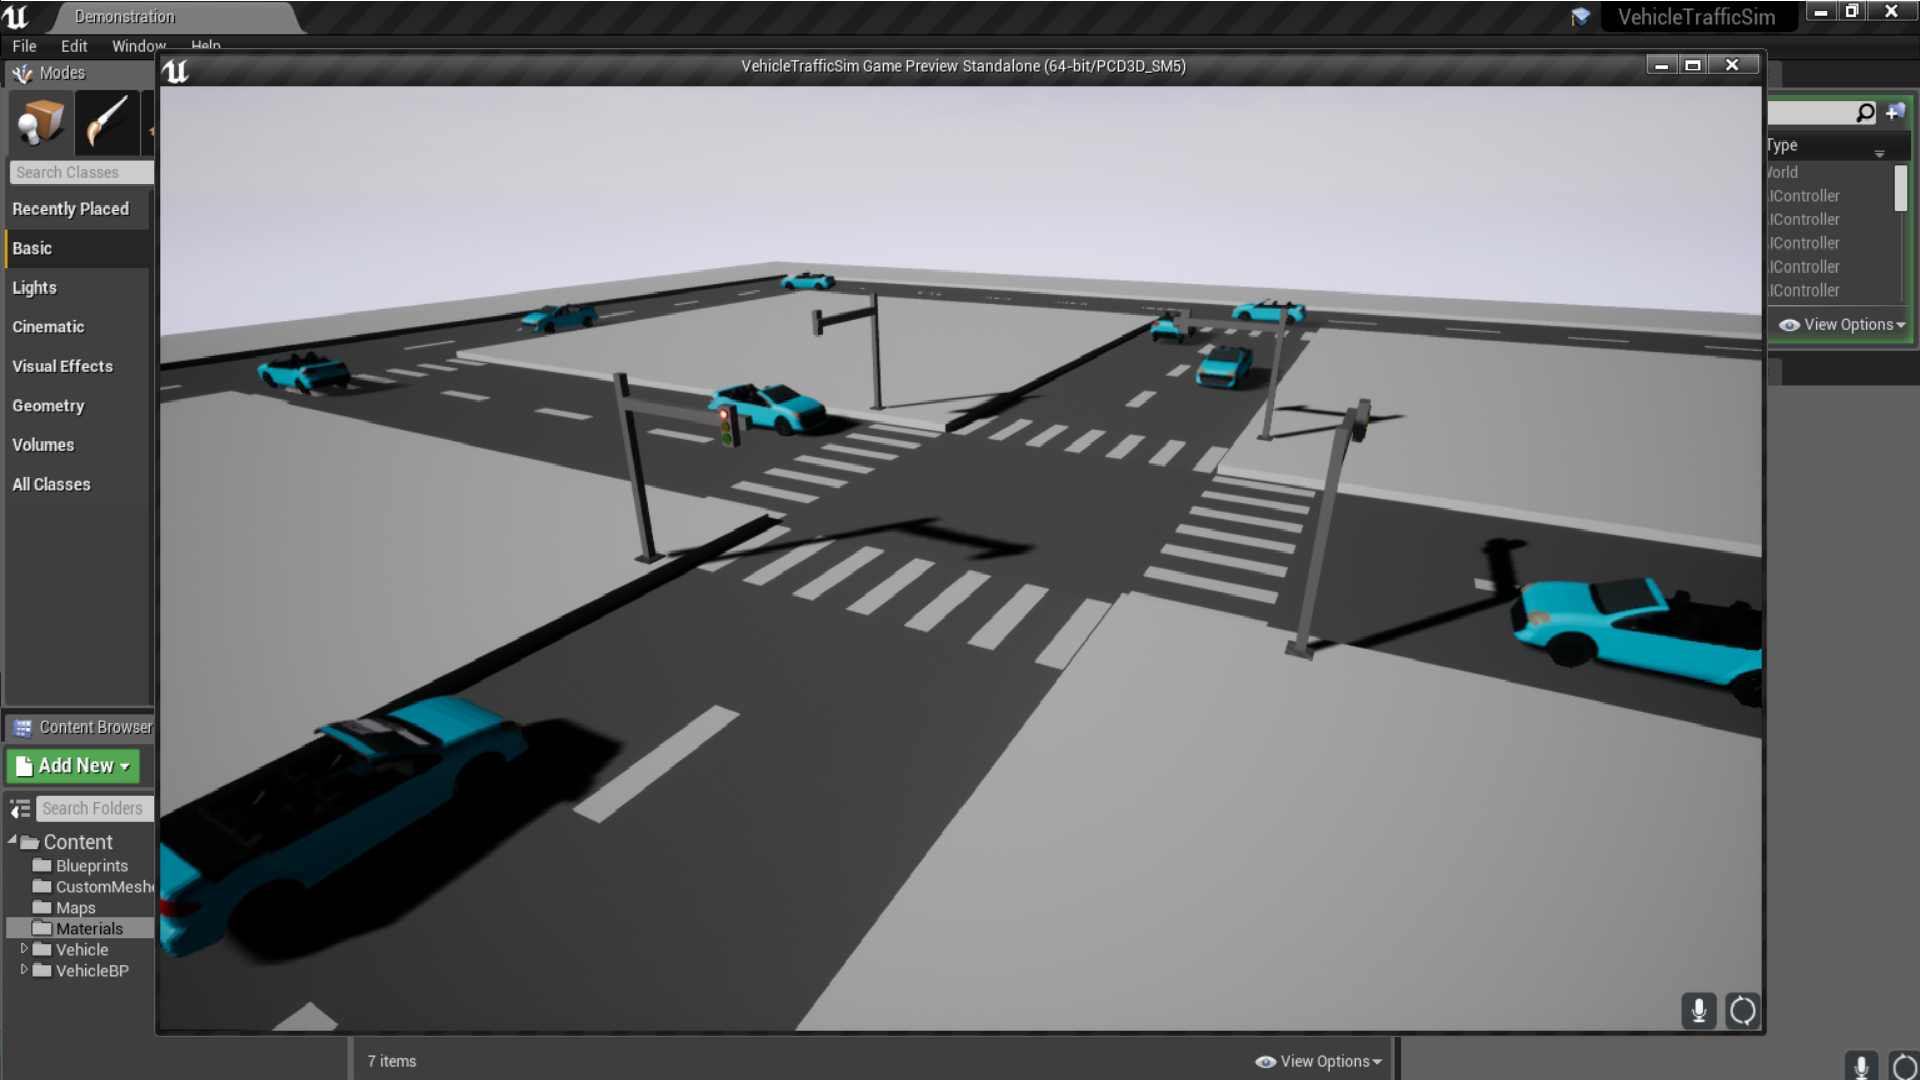
Task: Switch to the Demonstration tab
Action: [x=123, y=16]
